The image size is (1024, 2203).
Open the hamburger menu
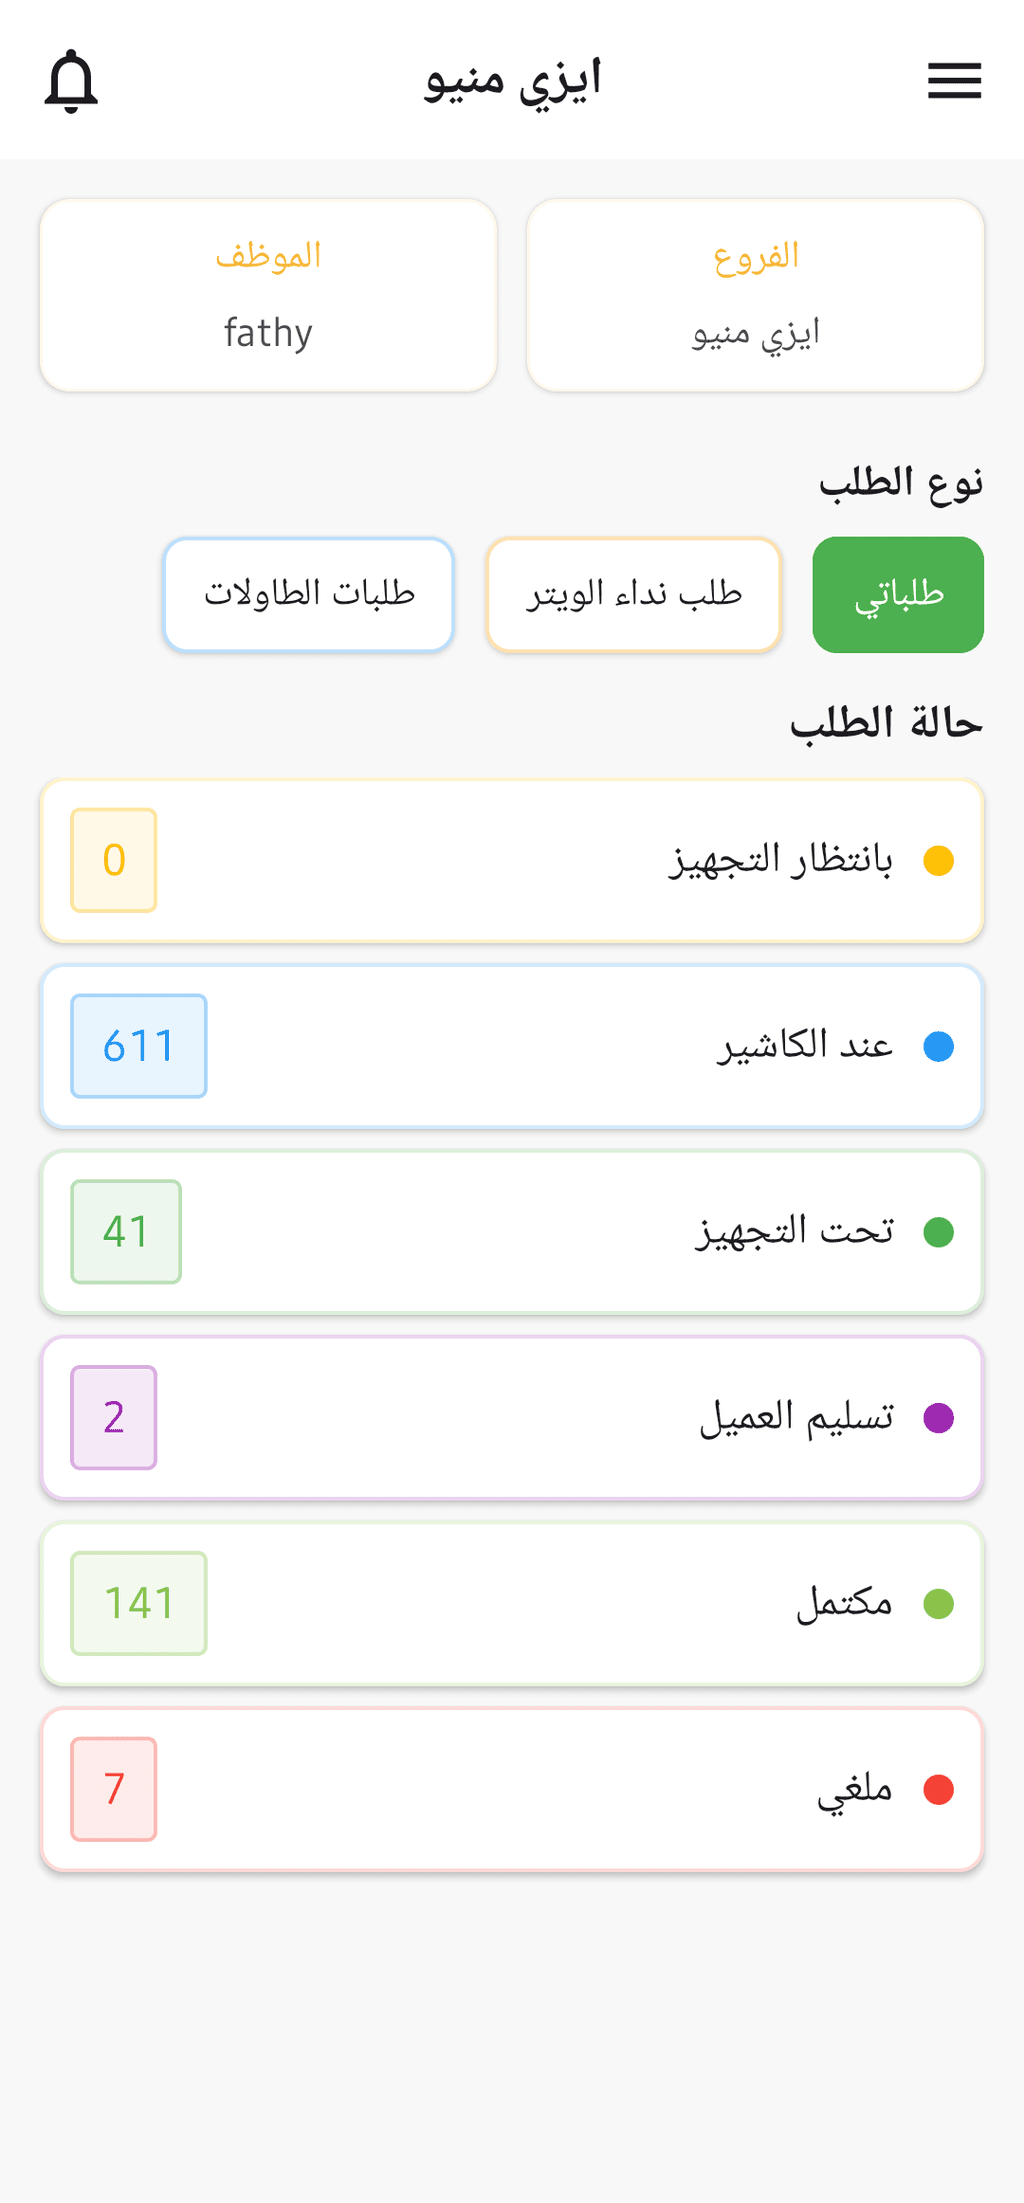tap(954, 81)
